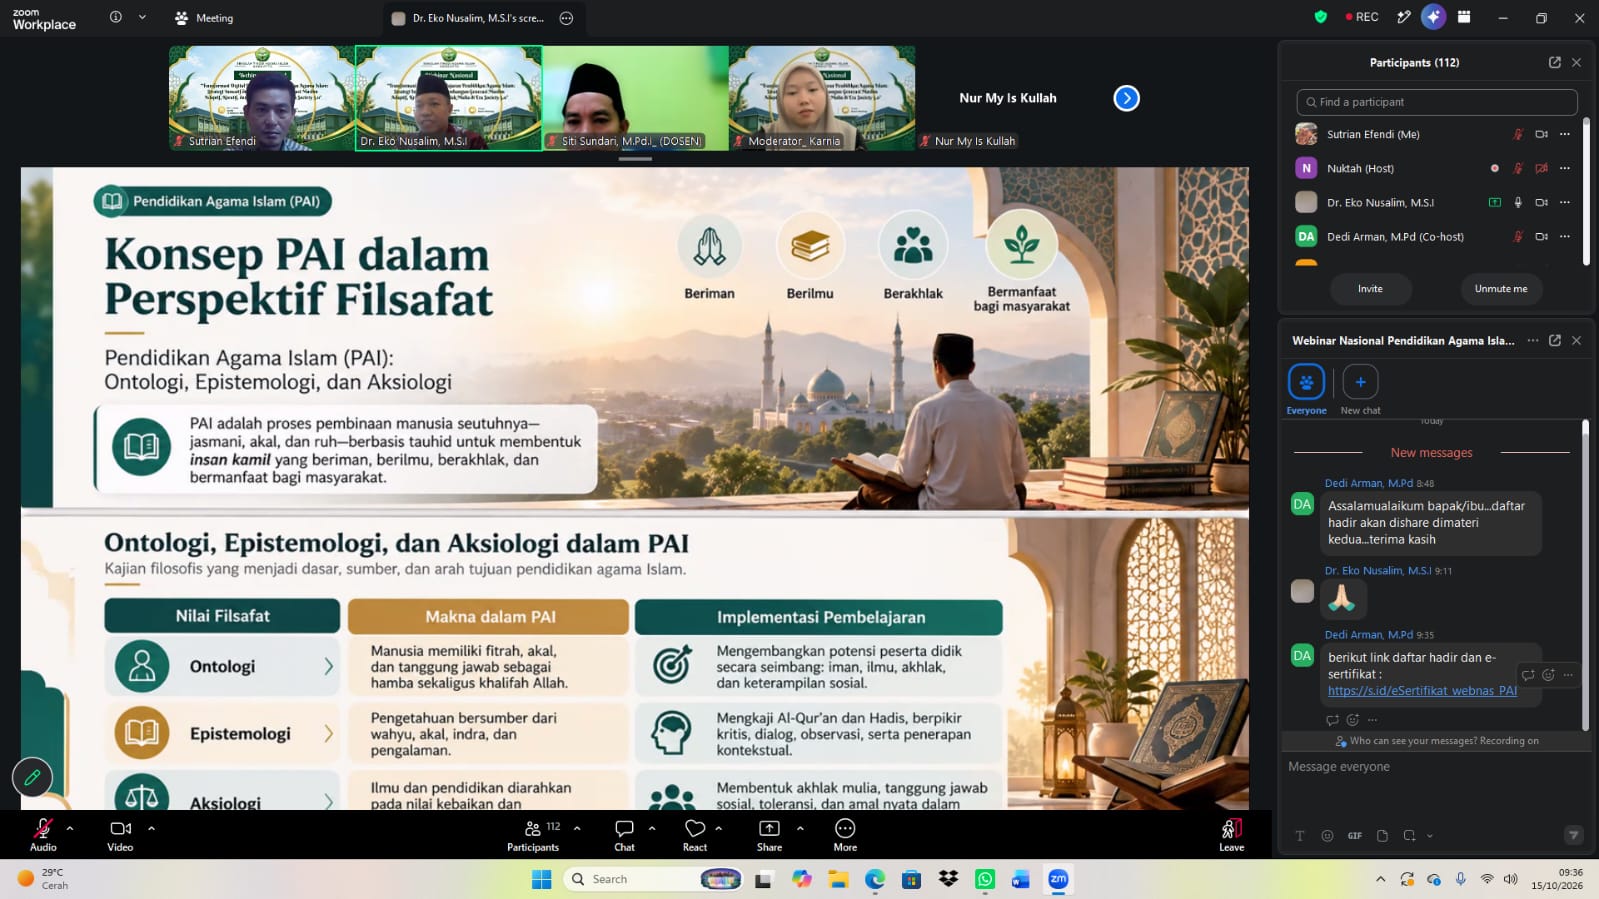Viewport: 1599px width, 899px height.
Task: Select Siti Sundari video thumbnail
Action: pos(635,98)
